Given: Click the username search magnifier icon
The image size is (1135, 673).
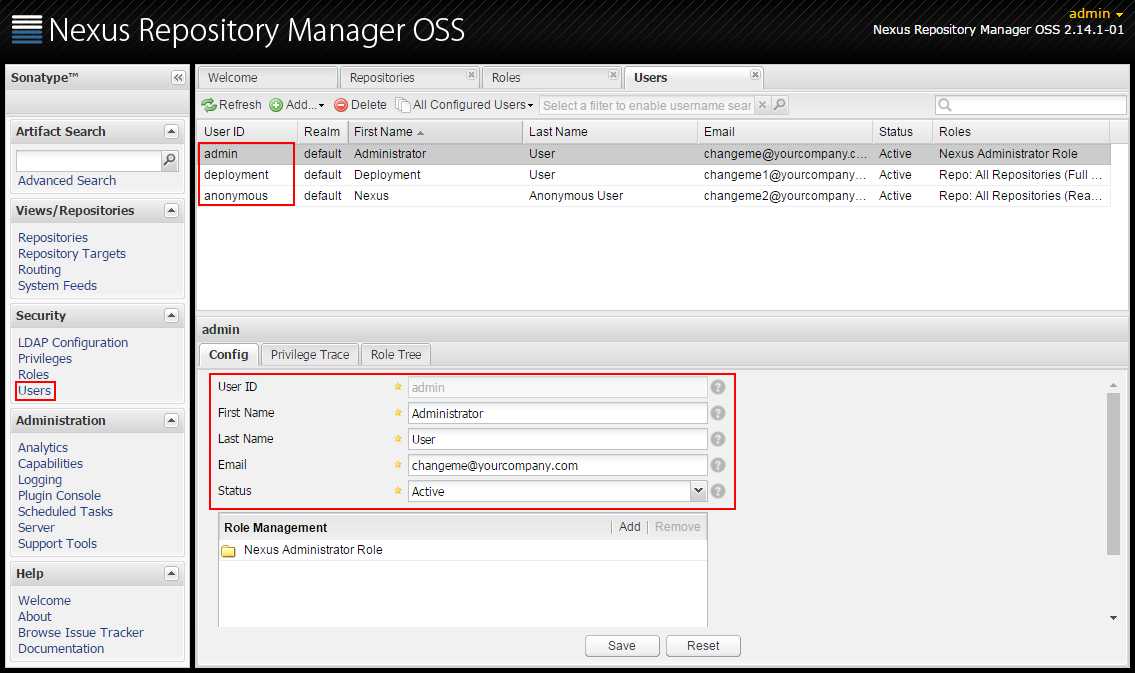Looking at the screenshot, I should (780, 105).
